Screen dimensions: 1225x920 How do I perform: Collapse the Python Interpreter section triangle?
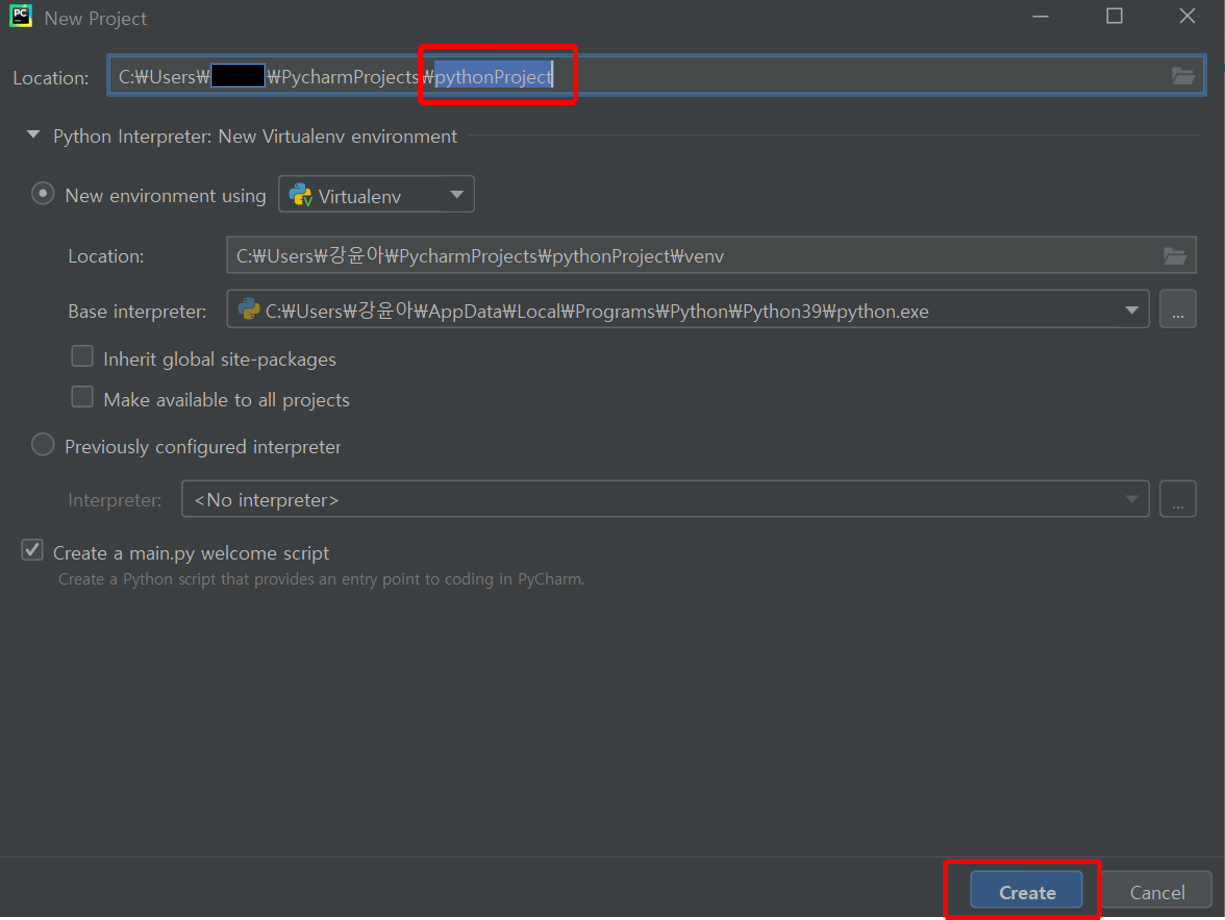33,135
